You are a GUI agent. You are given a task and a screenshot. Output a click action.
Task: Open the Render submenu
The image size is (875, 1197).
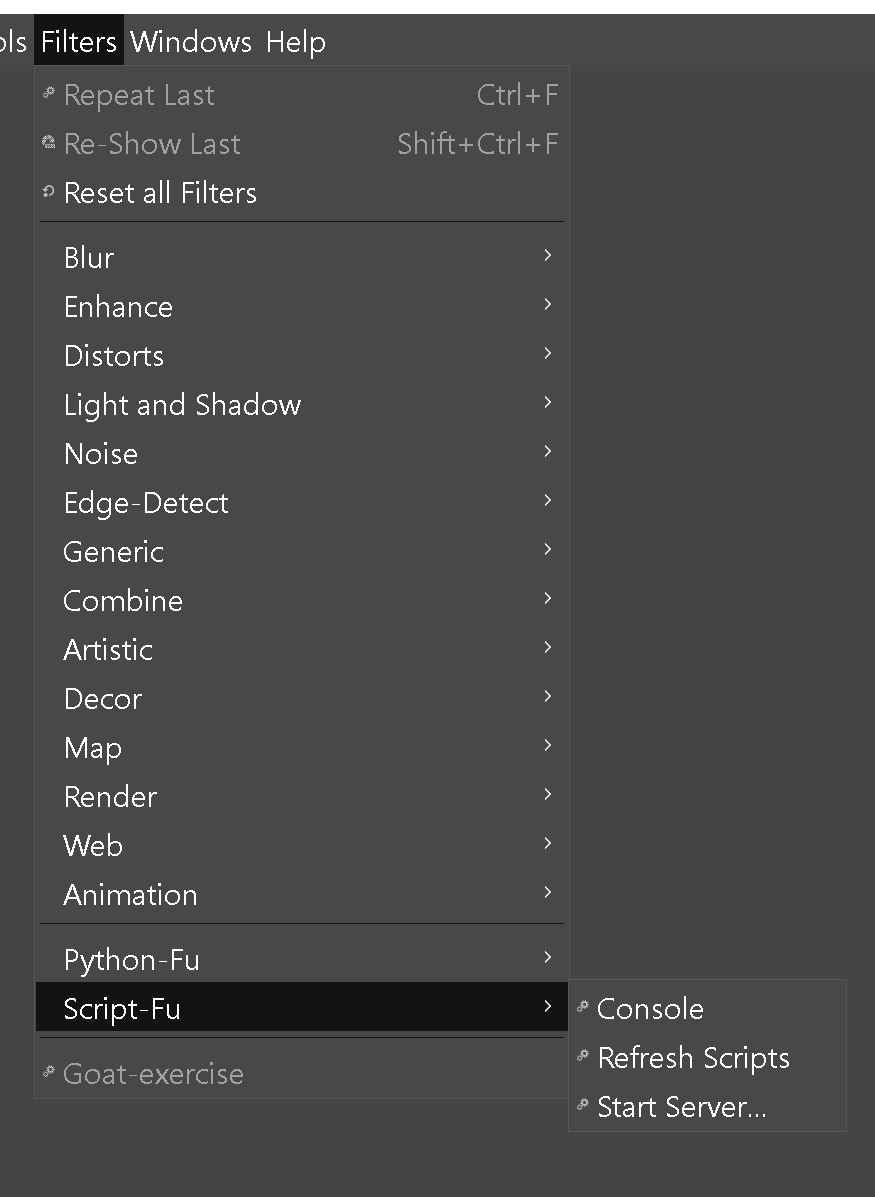(110, 797)
